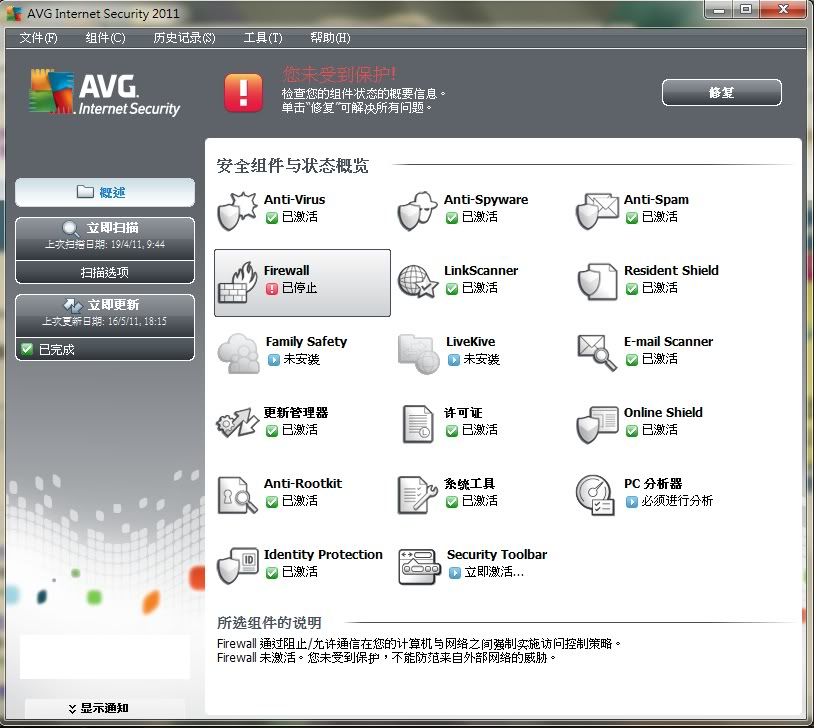Viewport: 819px width, 728px height.
Task: Open the stopped Firewall component
Action: [x=302, y=282]
